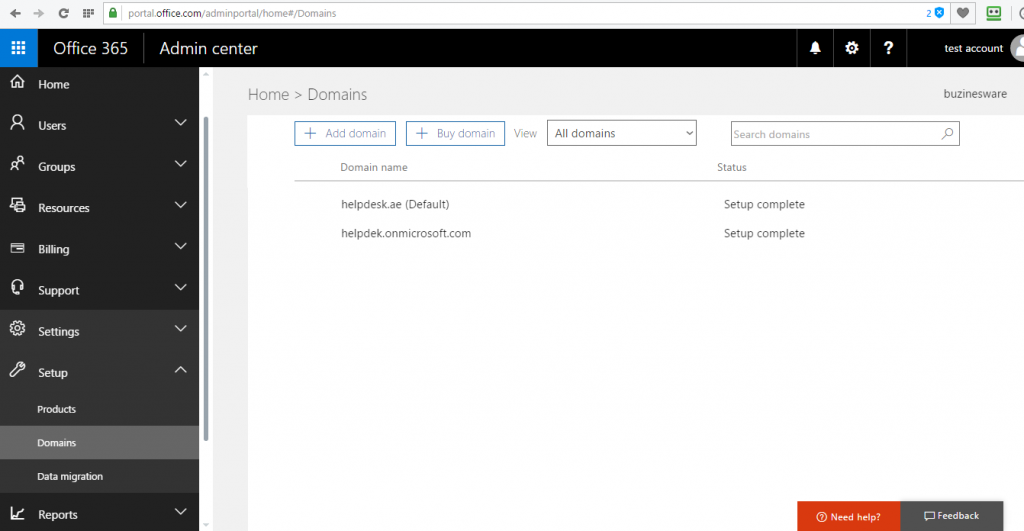The image size is (1024, 531).
Task: Click Setup complete status for helpdesk.ae
Action: (764, 204)
